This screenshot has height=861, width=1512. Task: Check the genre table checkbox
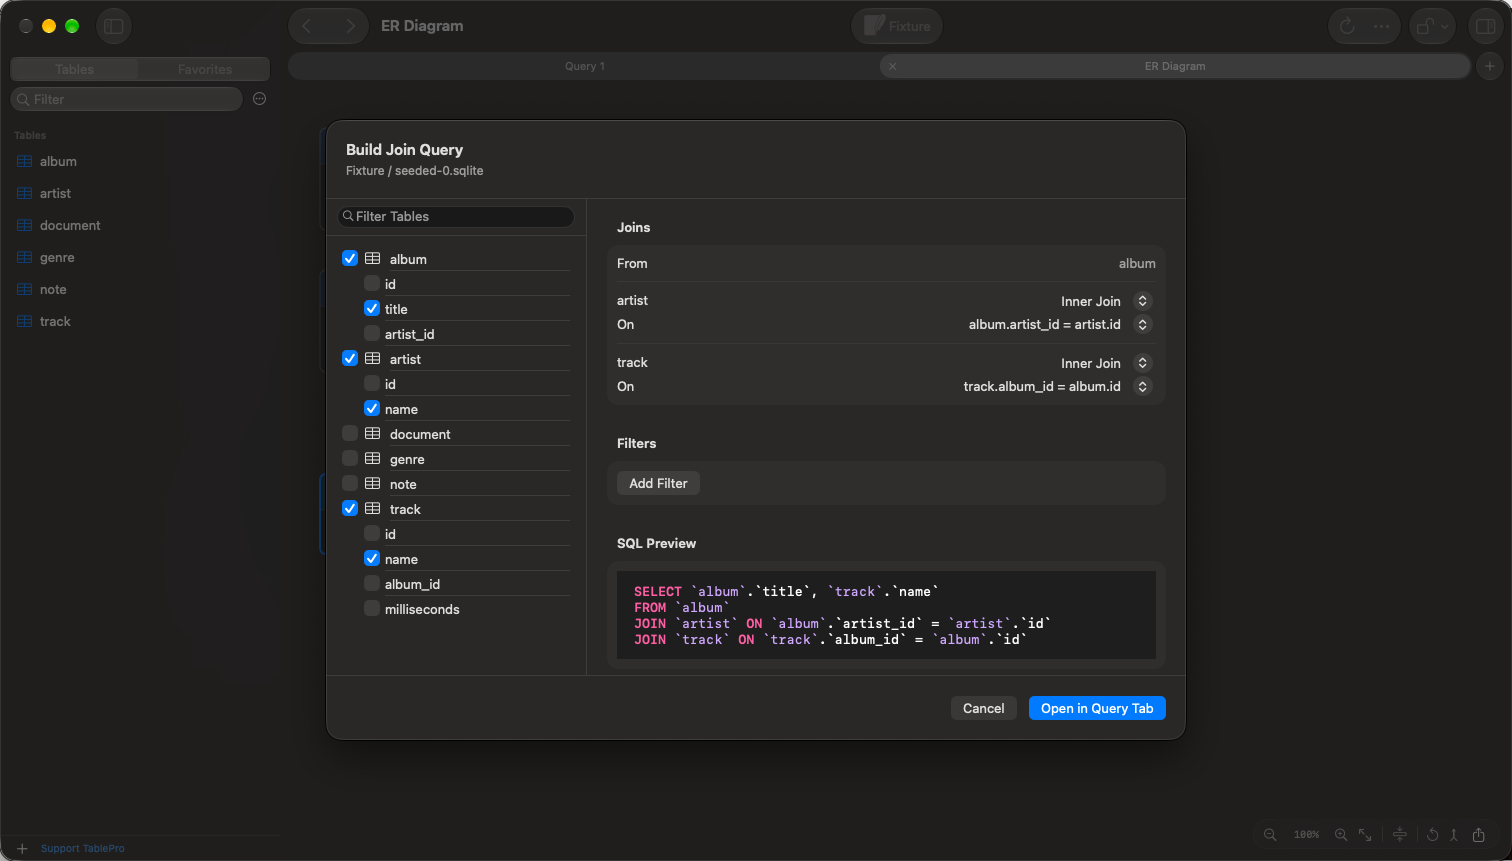click(350, 458)
